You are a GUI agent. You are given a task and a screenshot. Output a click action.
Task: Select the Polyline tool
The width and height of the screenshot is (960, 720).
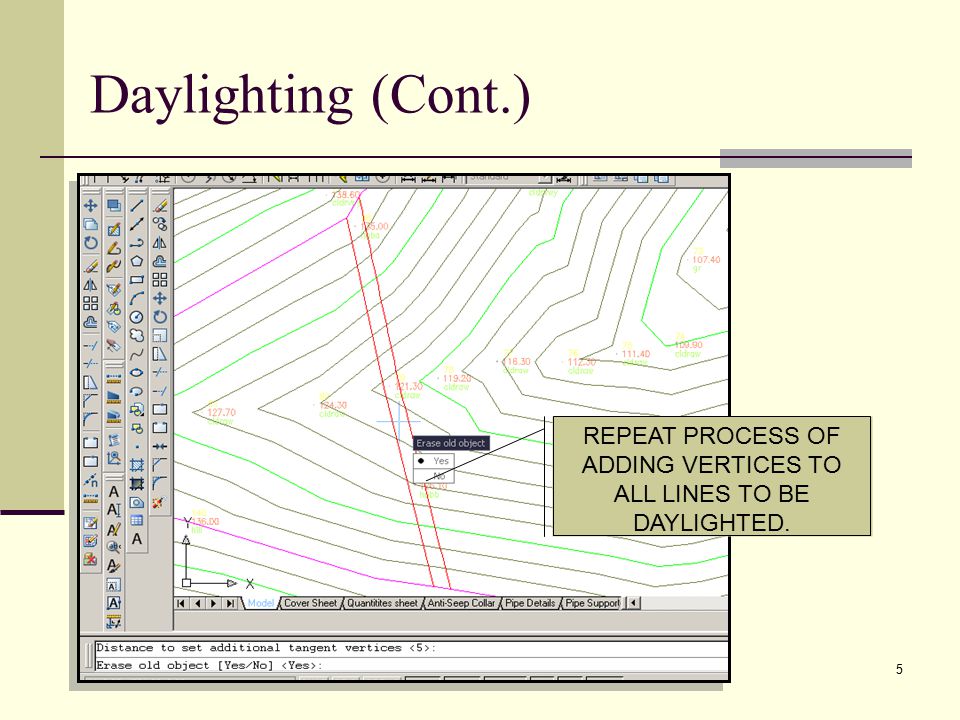137,242
